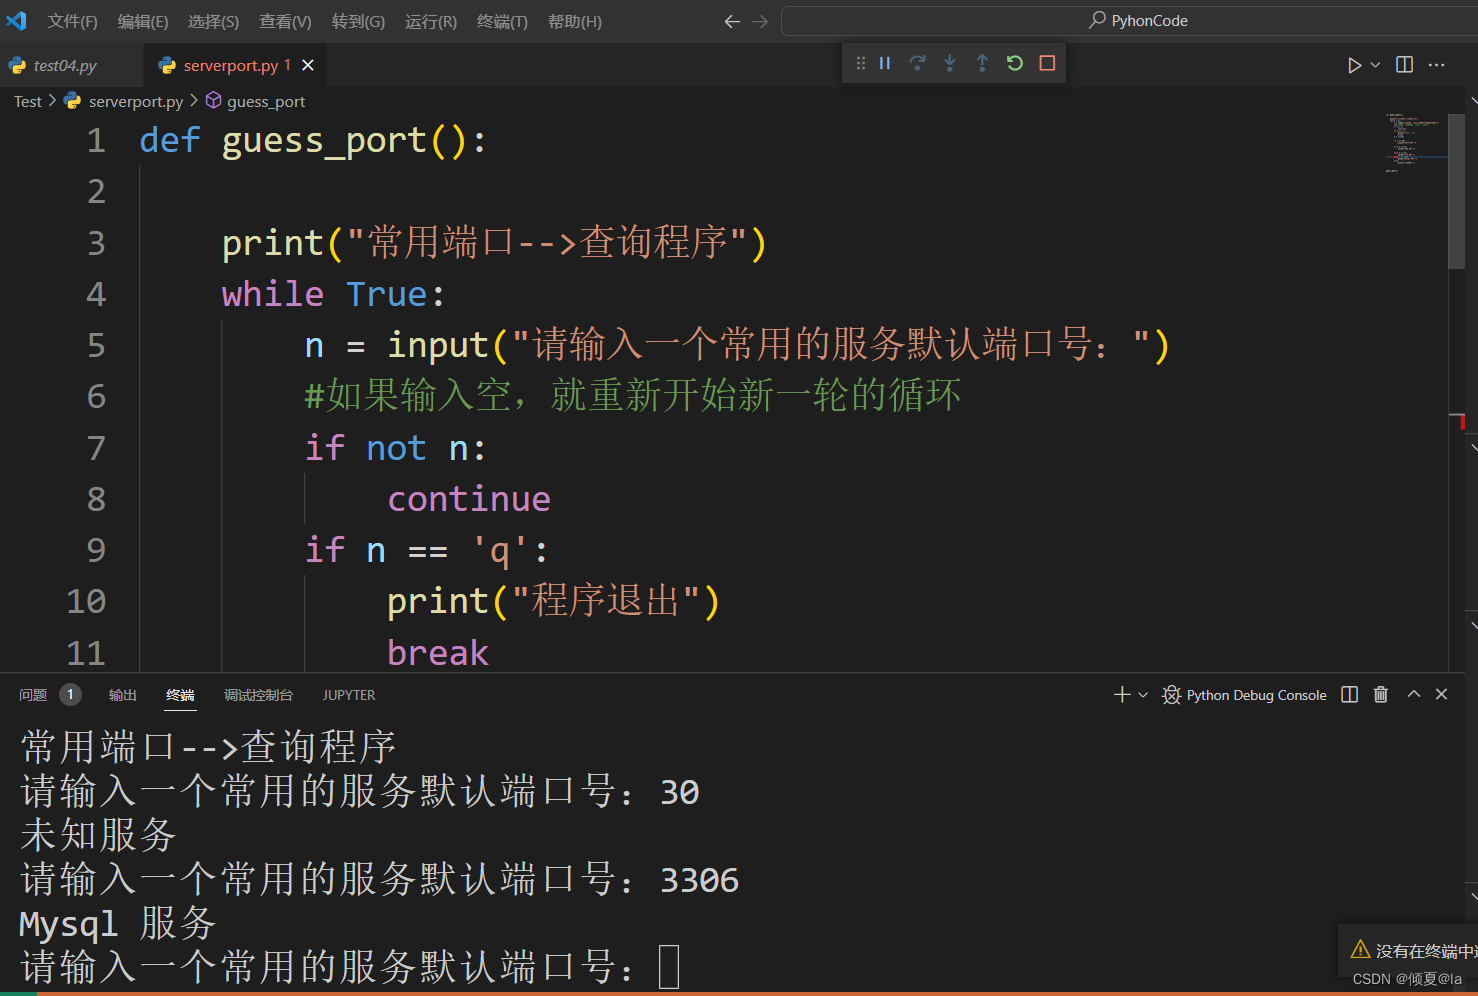1478x996 pixels.
Task: Click line number 7 in the gutter
Action: point(96,448)
